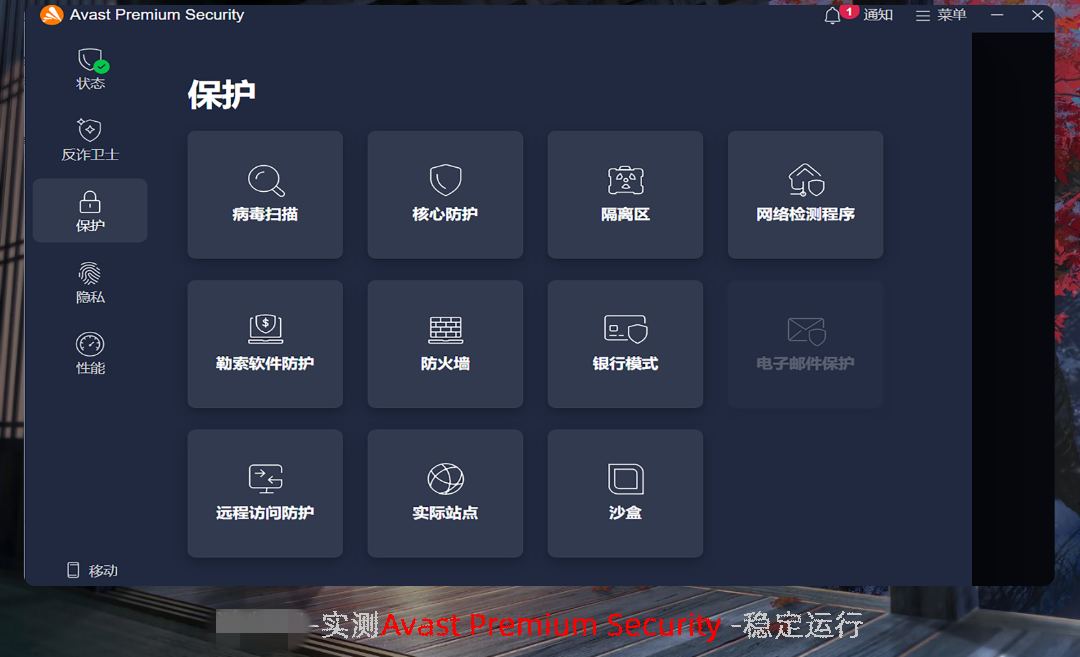Open the 状态 status section
The image size is (1080, 657).
[90, 69]
